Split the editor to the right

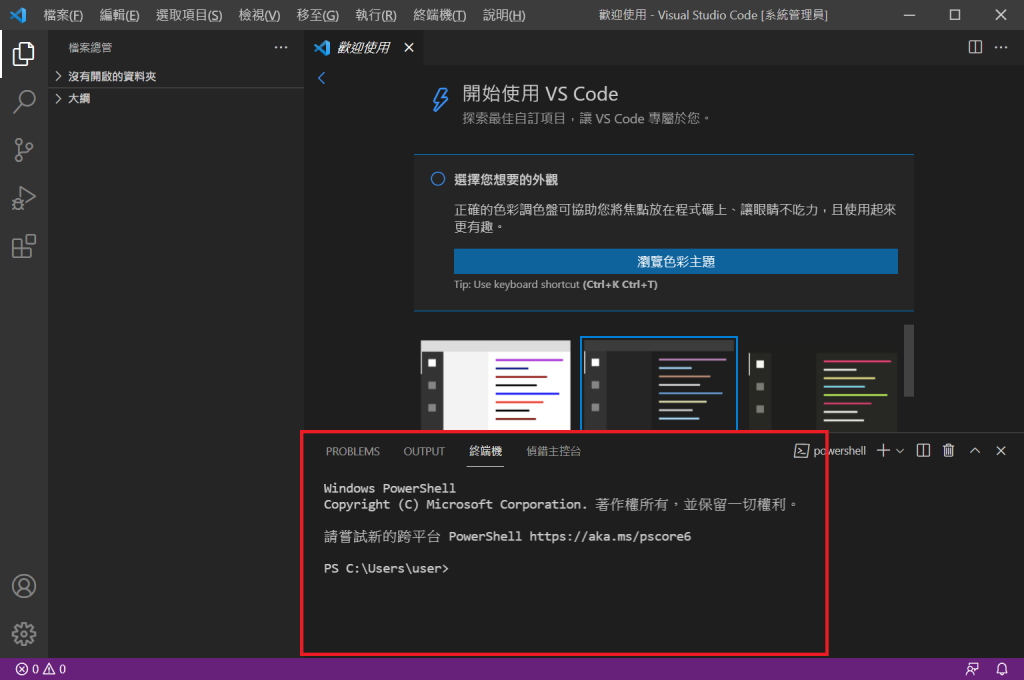tap(975, 47)
